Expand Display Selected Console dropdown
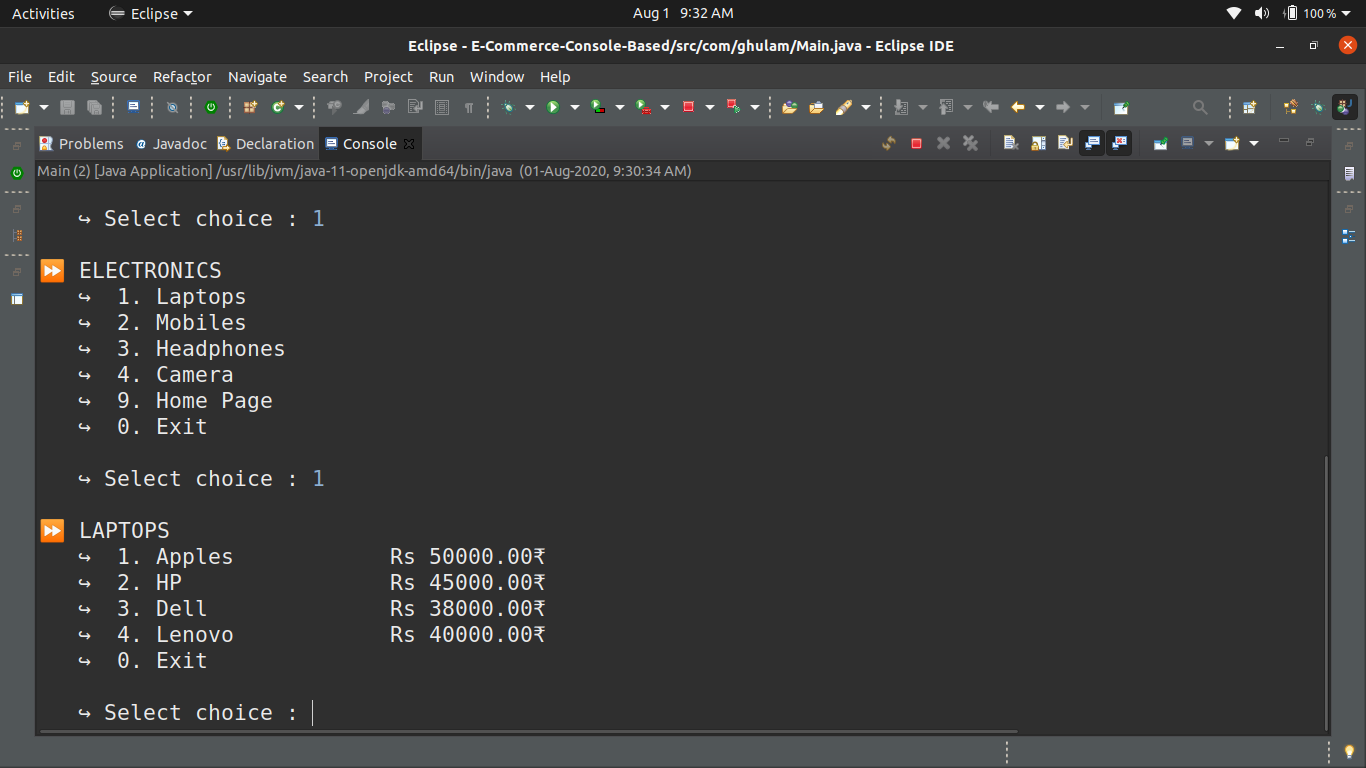This screenshot has width=1366, height=768. click(1208, 144)
